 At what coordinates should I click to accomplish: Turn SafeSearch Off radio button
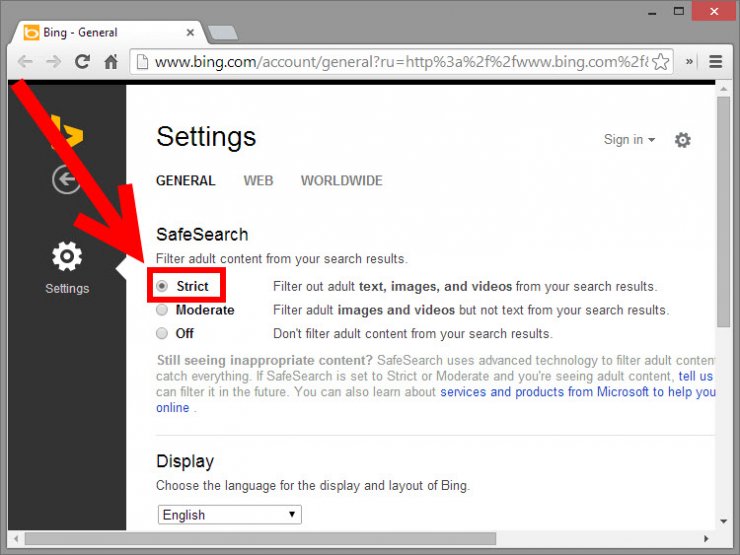pyautogui.click(x=162, y=333)
